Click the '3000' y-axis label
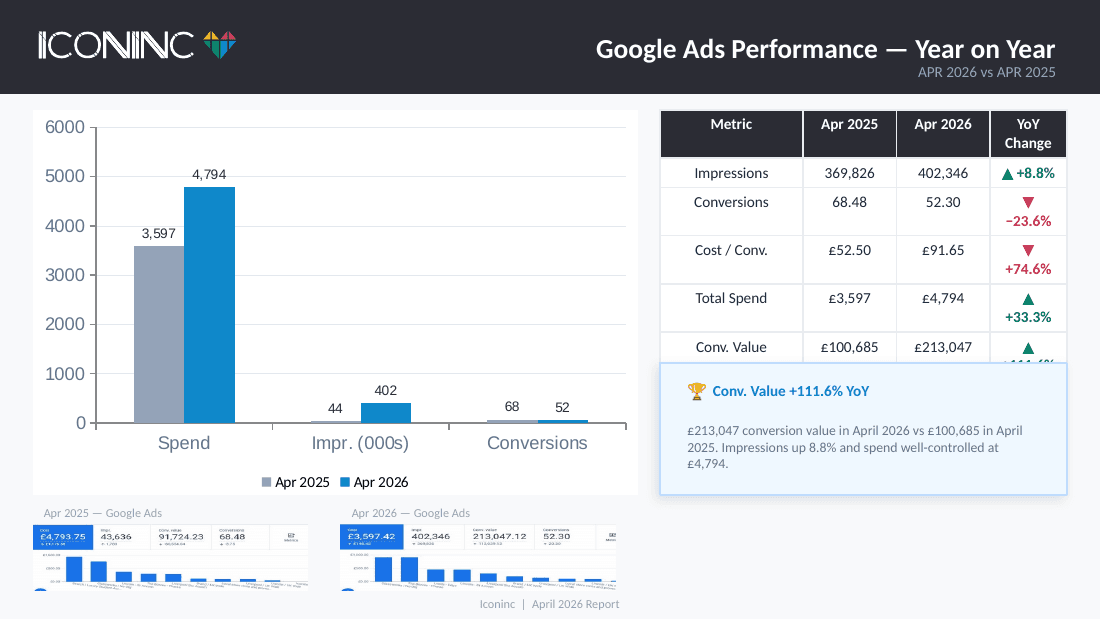Image resolution: width=1100 pixels, height=619 pixels. [x=65, y=275]
